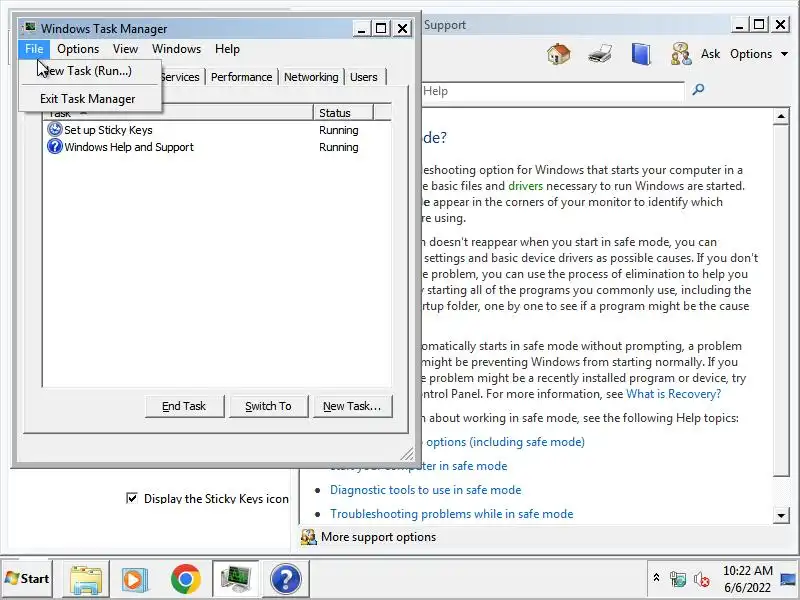Open Troubleshooting problems while in safe mode link
The height and width of the screenshot is (600, 800).
tap(452, 514)
